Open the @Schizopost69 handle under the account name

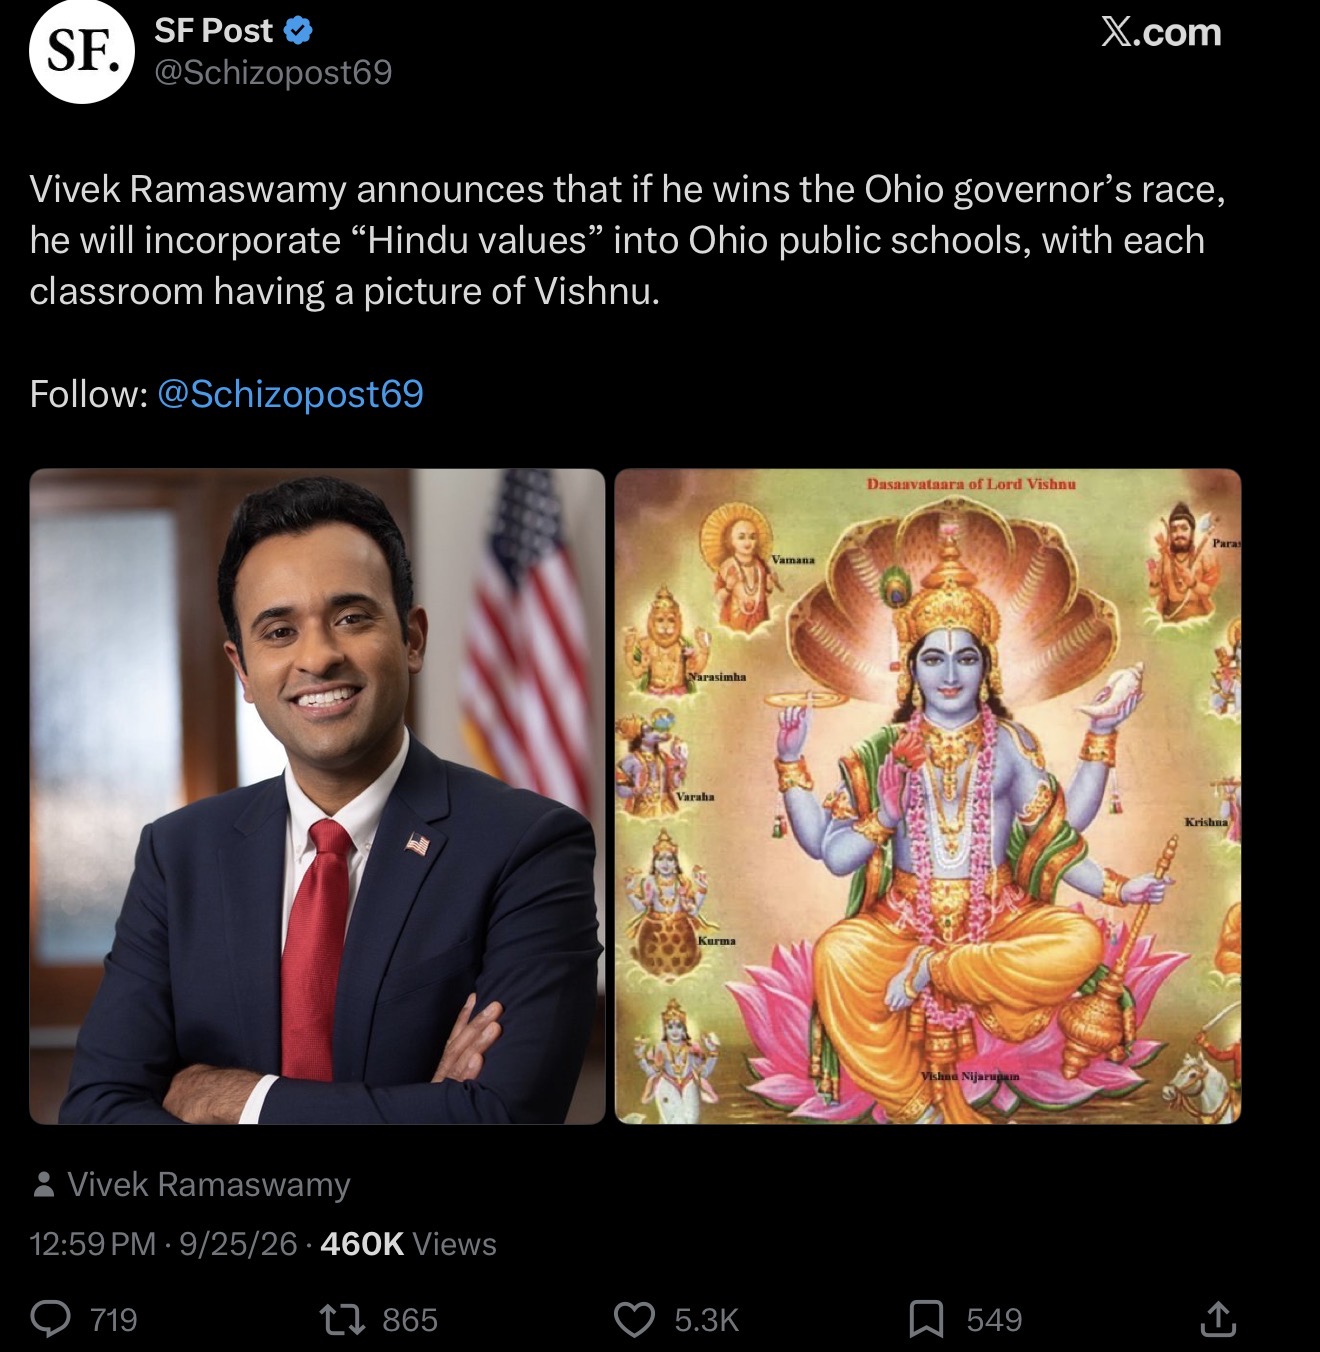pyautogui.click(x=273, y=72)
